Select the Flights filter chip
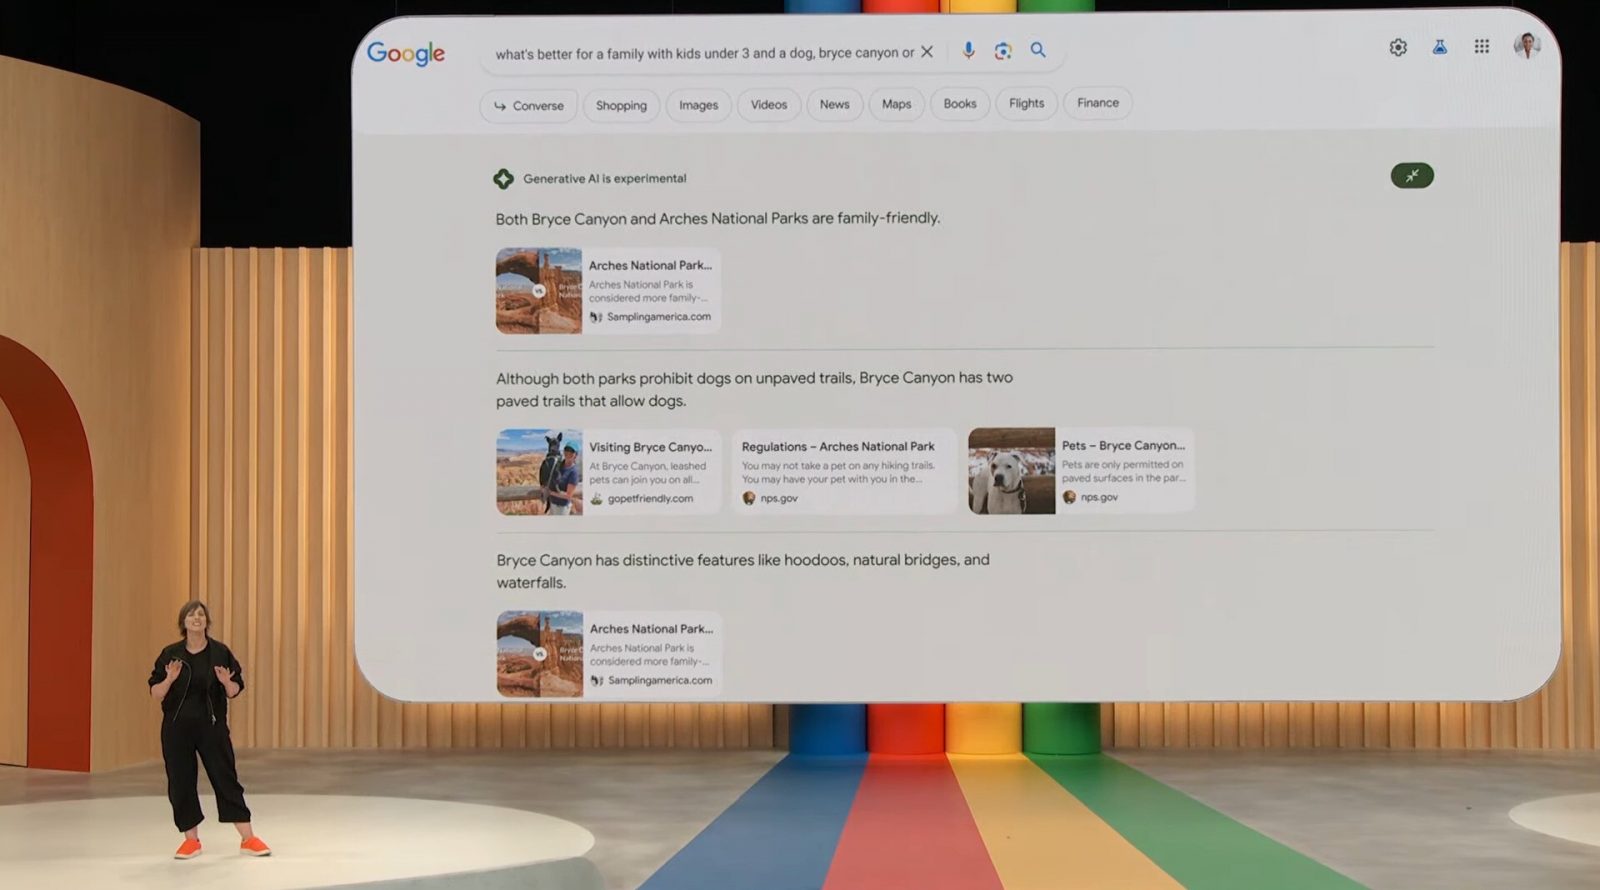Screen dimensions: 1600x890 coord(1026,103)
